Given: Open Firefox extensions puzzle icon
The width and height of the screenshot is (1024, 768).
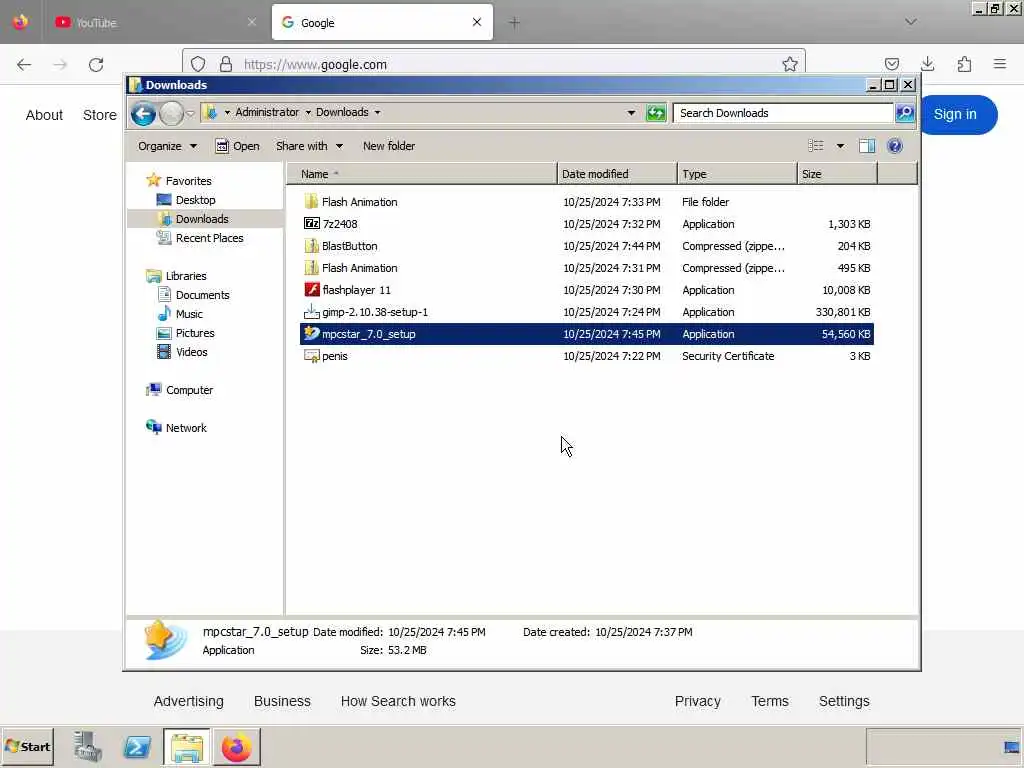Looking at the screenshot, I should [964, 64].
